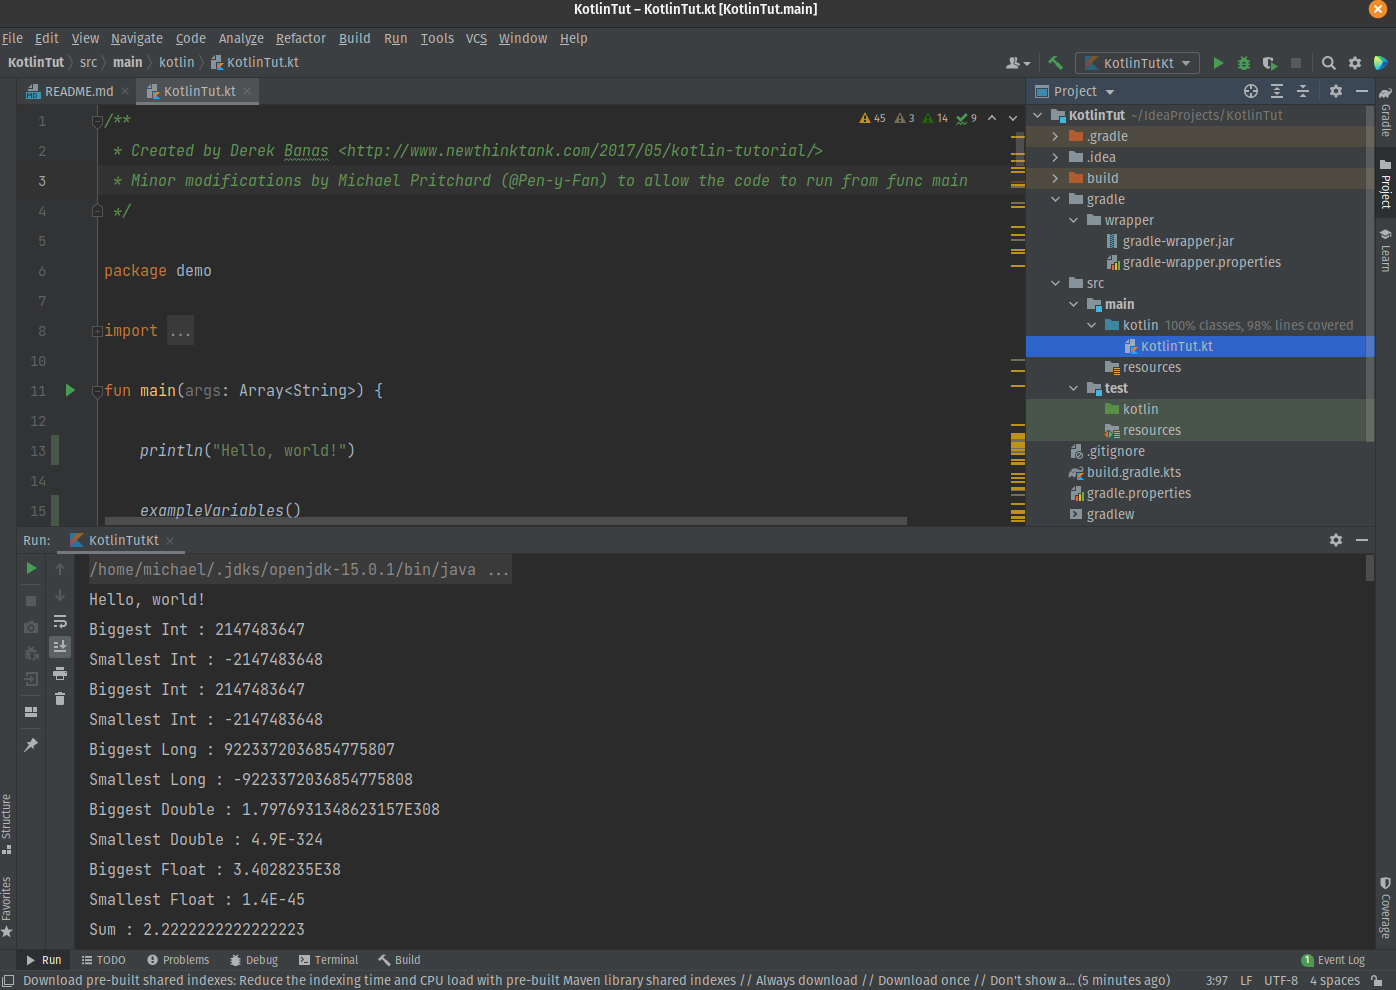Image resolution: width=1396 pixels, height=990 pixels.
Task: Toggle the Favorites tool window
Action: click(x=7, y=907)
